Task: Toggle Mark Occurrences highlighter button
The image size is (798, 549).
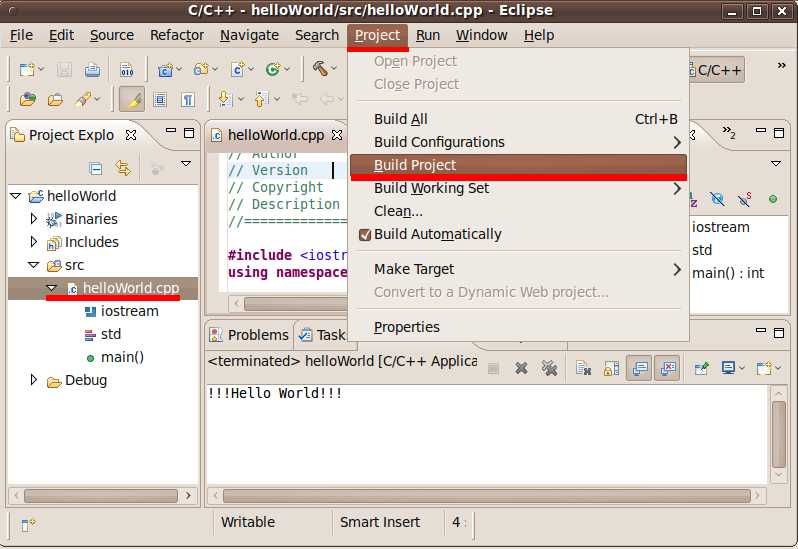Action: pos(132,99)
